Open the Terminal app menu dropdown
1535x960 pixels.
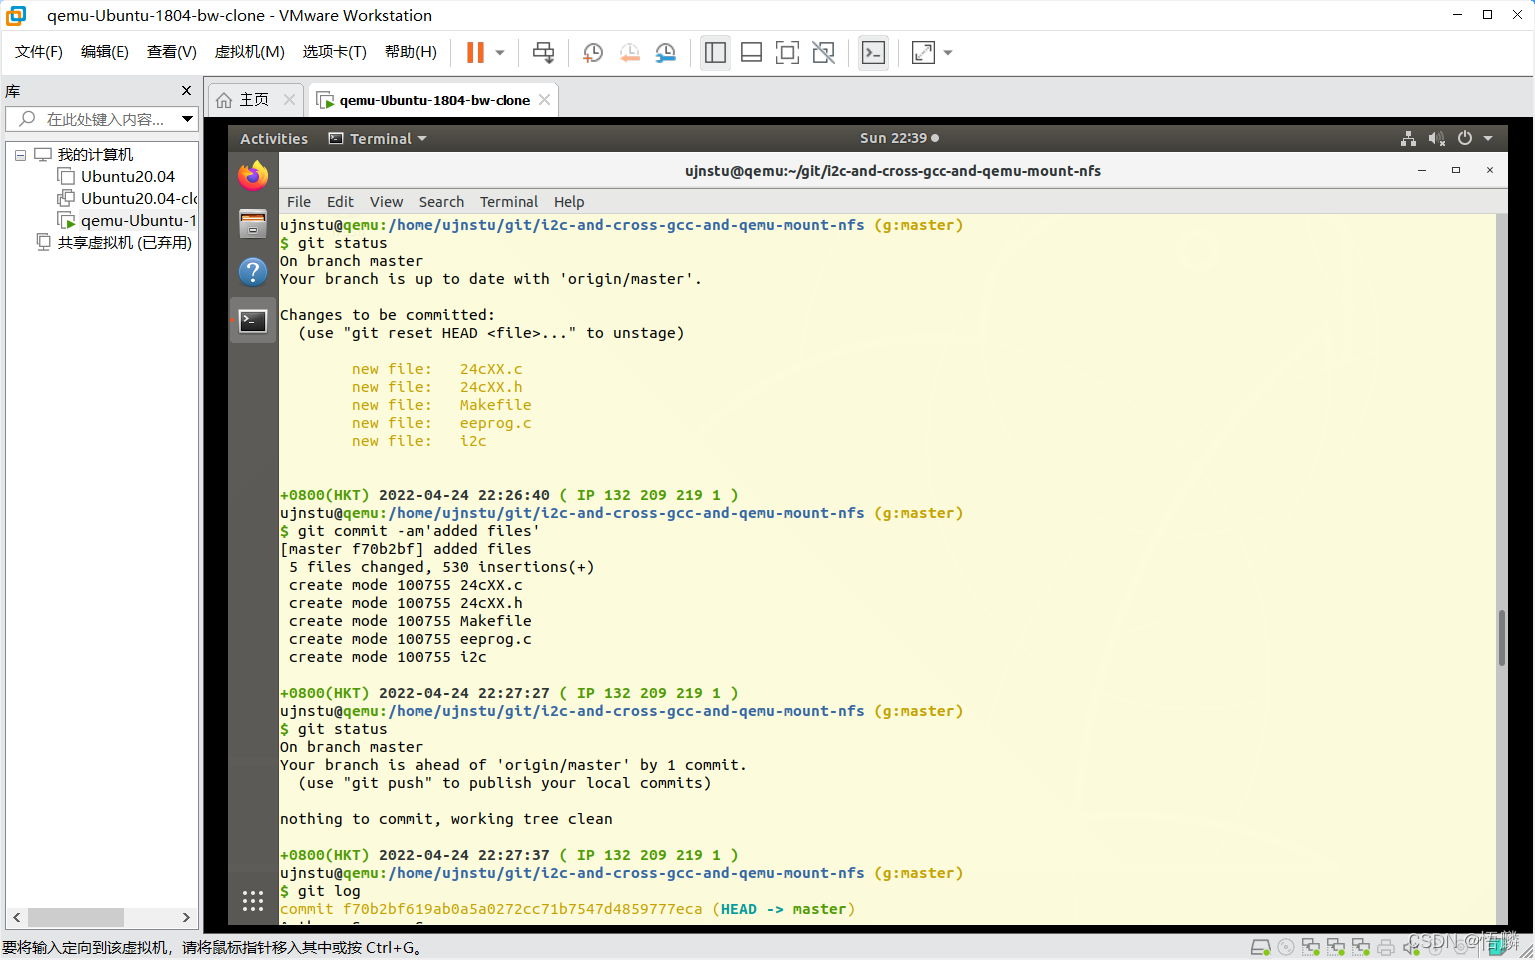pyautogui.click(x=378, y=138)
